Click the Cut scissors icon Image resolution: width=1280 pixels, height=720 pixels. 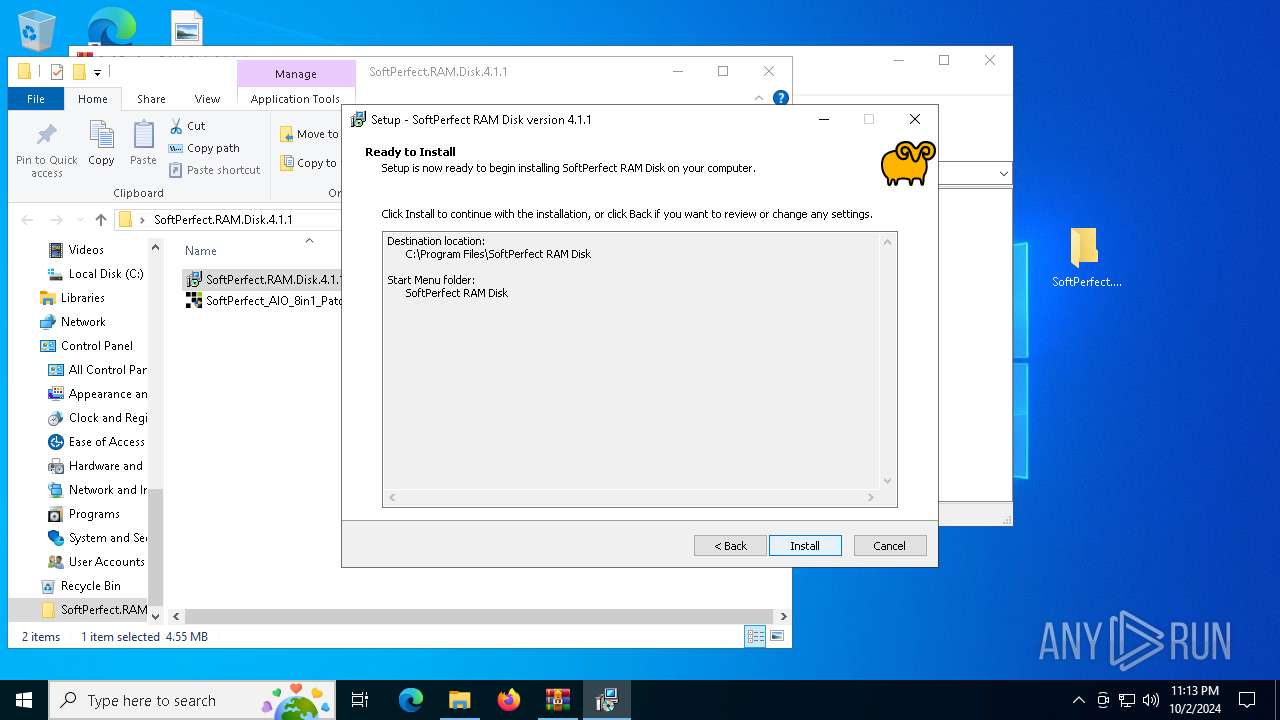click(x=176, y=126)
